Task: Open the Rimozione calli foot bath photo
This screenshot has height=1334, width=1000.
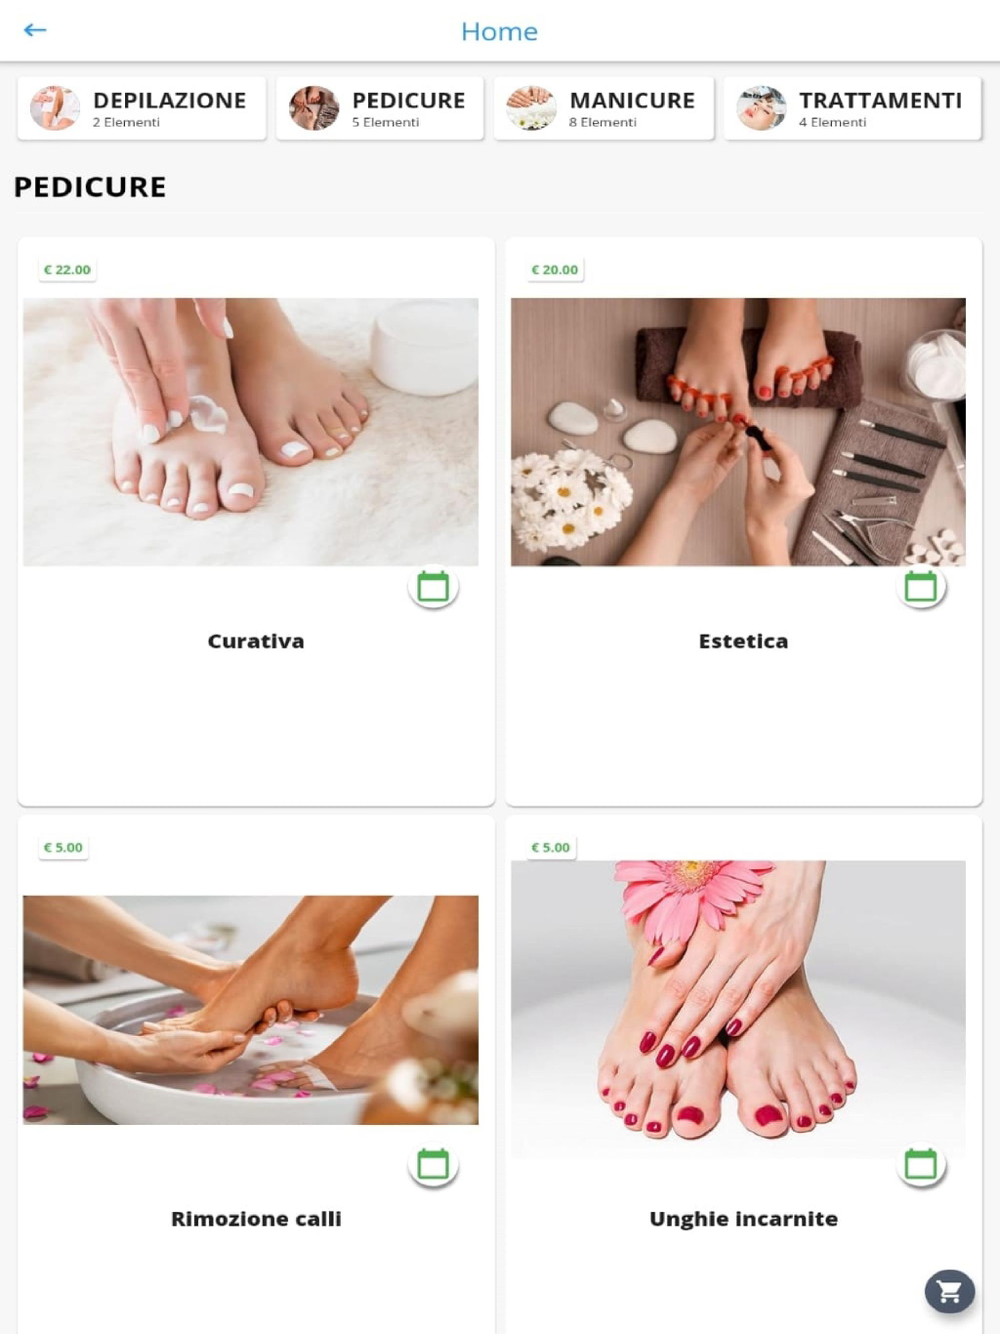Action: tap(251, 1010)
